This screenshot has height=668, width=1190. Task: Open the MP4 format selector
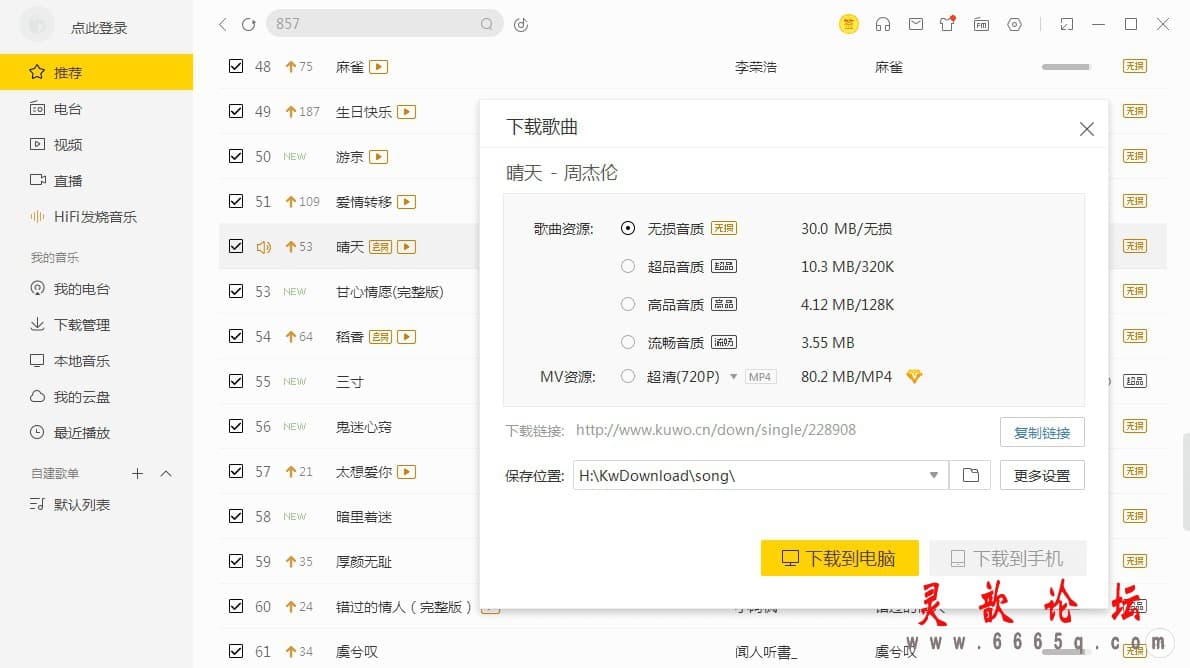[760, 377]
